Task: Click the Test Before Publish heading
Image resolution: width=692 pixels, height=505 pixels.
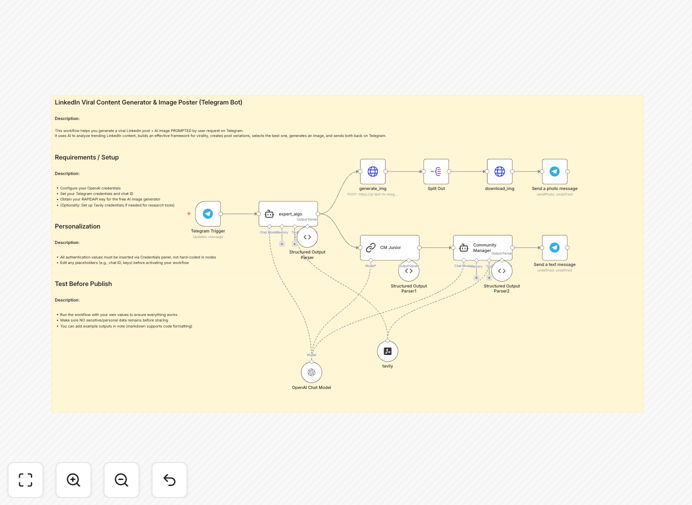Action: [x=83, y=284]
